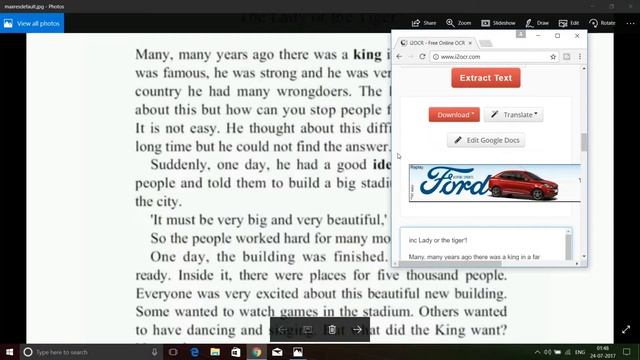
Task: Open Share in Photos toolbar
Action: click(x=424, y=23)
